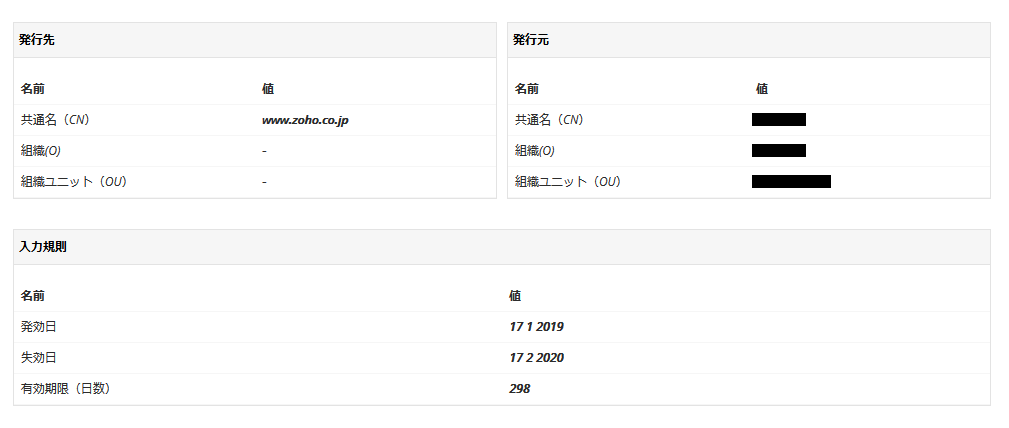Click 値 column header in 入力規則 table
1009x428 pixels.
click(x=515, y=296)
